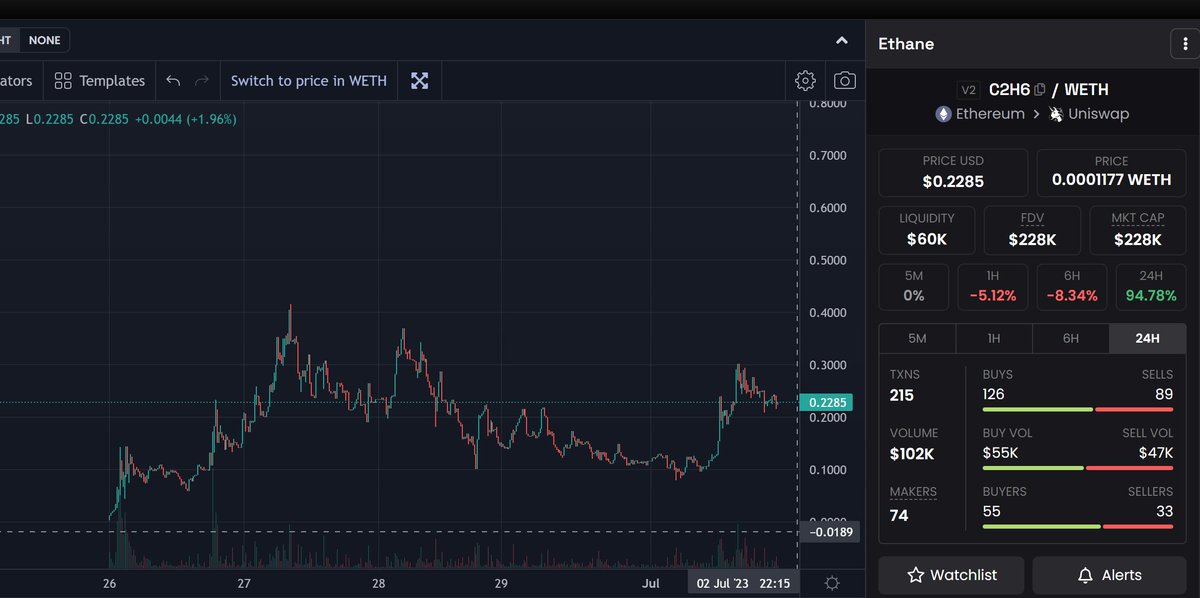Select the 1H stats tab
This screenshot has height=598, width=1200.
pos(994,338)
